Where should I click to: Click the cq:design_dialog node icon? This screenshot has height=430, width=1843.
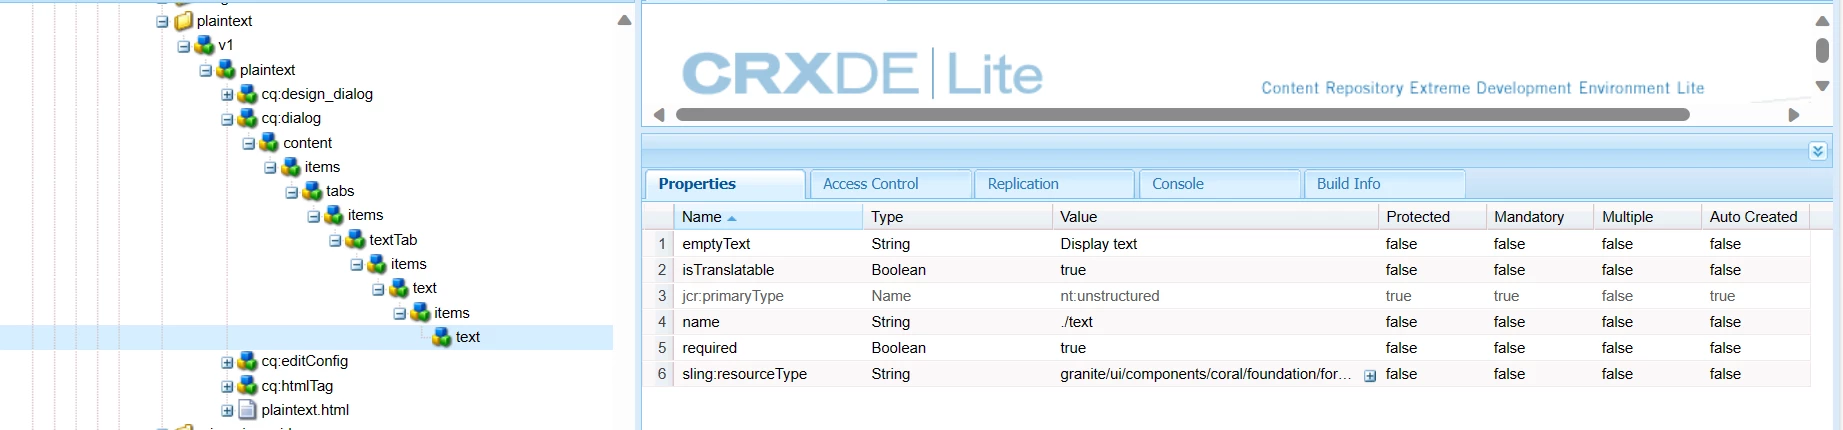[248, 94]
